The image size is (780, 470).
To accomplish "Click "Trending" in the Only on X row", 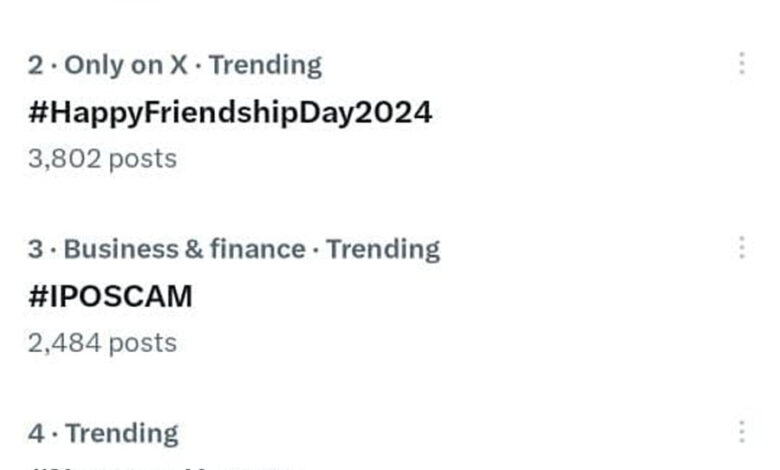I will click(265, 65).
